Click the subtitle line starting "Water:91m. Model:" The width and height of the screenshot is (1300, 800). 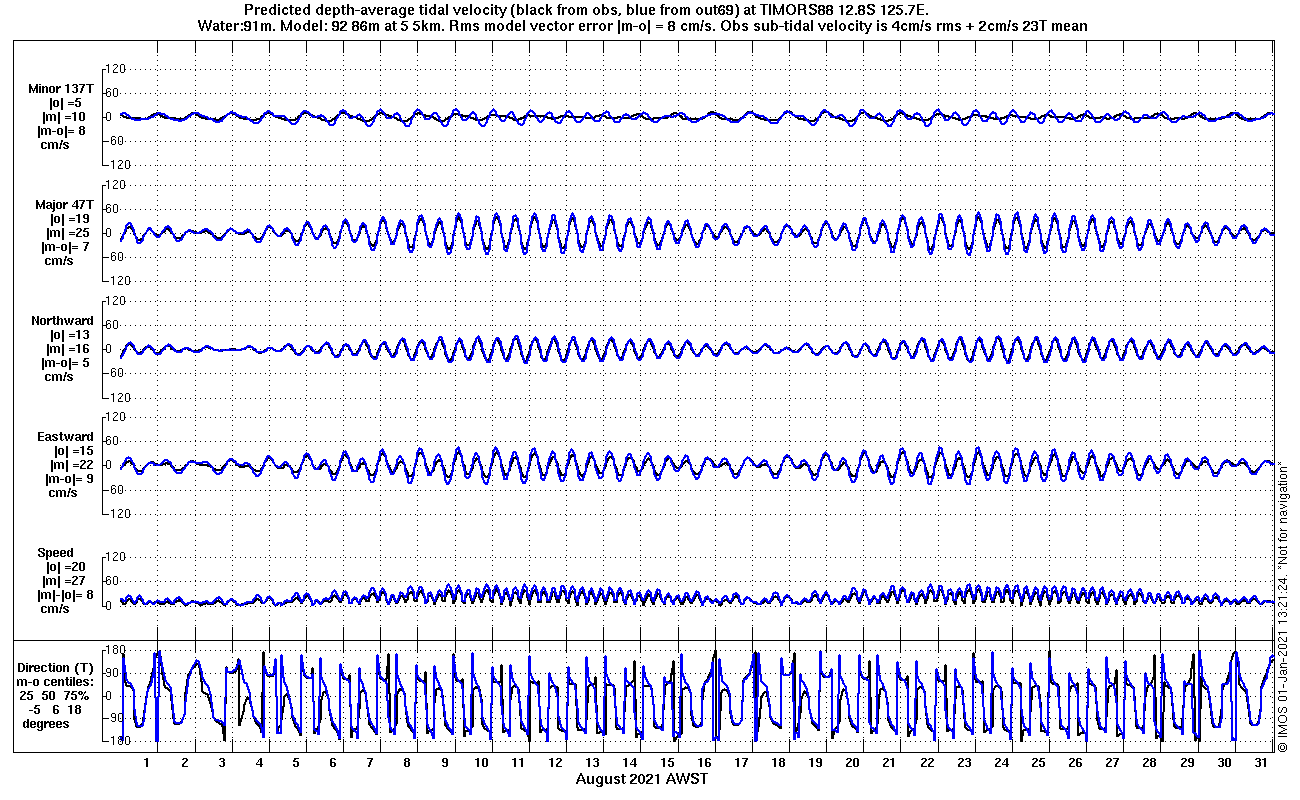coord(642,26)
